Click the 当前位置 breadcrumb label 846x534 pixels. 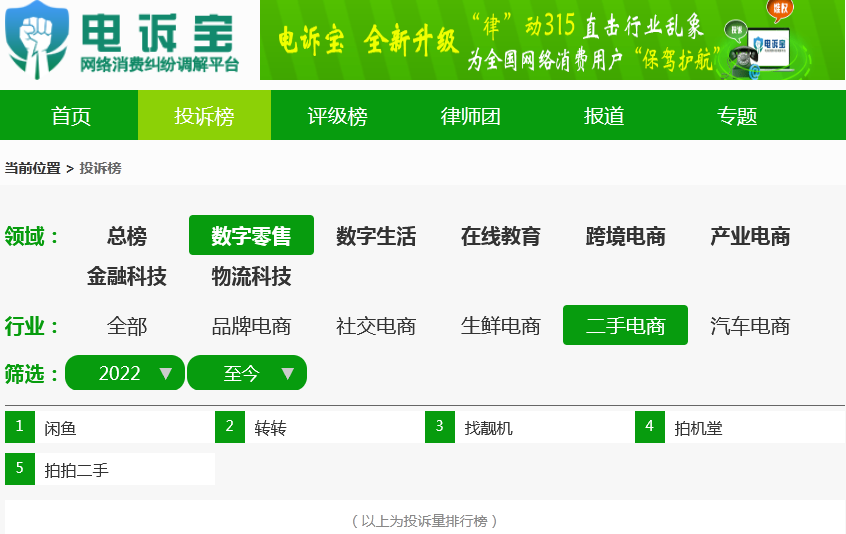click(32, 168)
